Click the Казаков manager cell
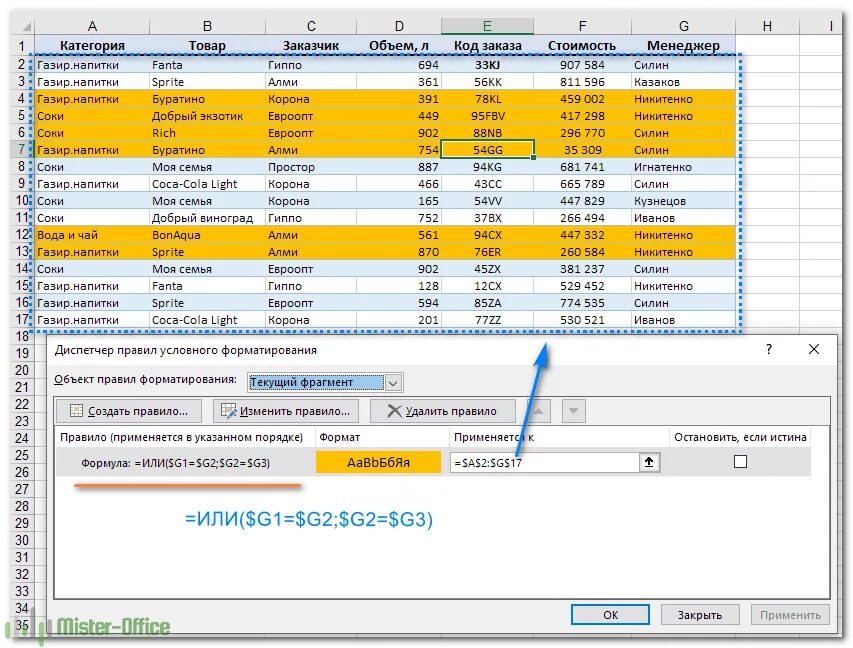The image size is (853, 648). pyautogui.click(x=684, y=82)
